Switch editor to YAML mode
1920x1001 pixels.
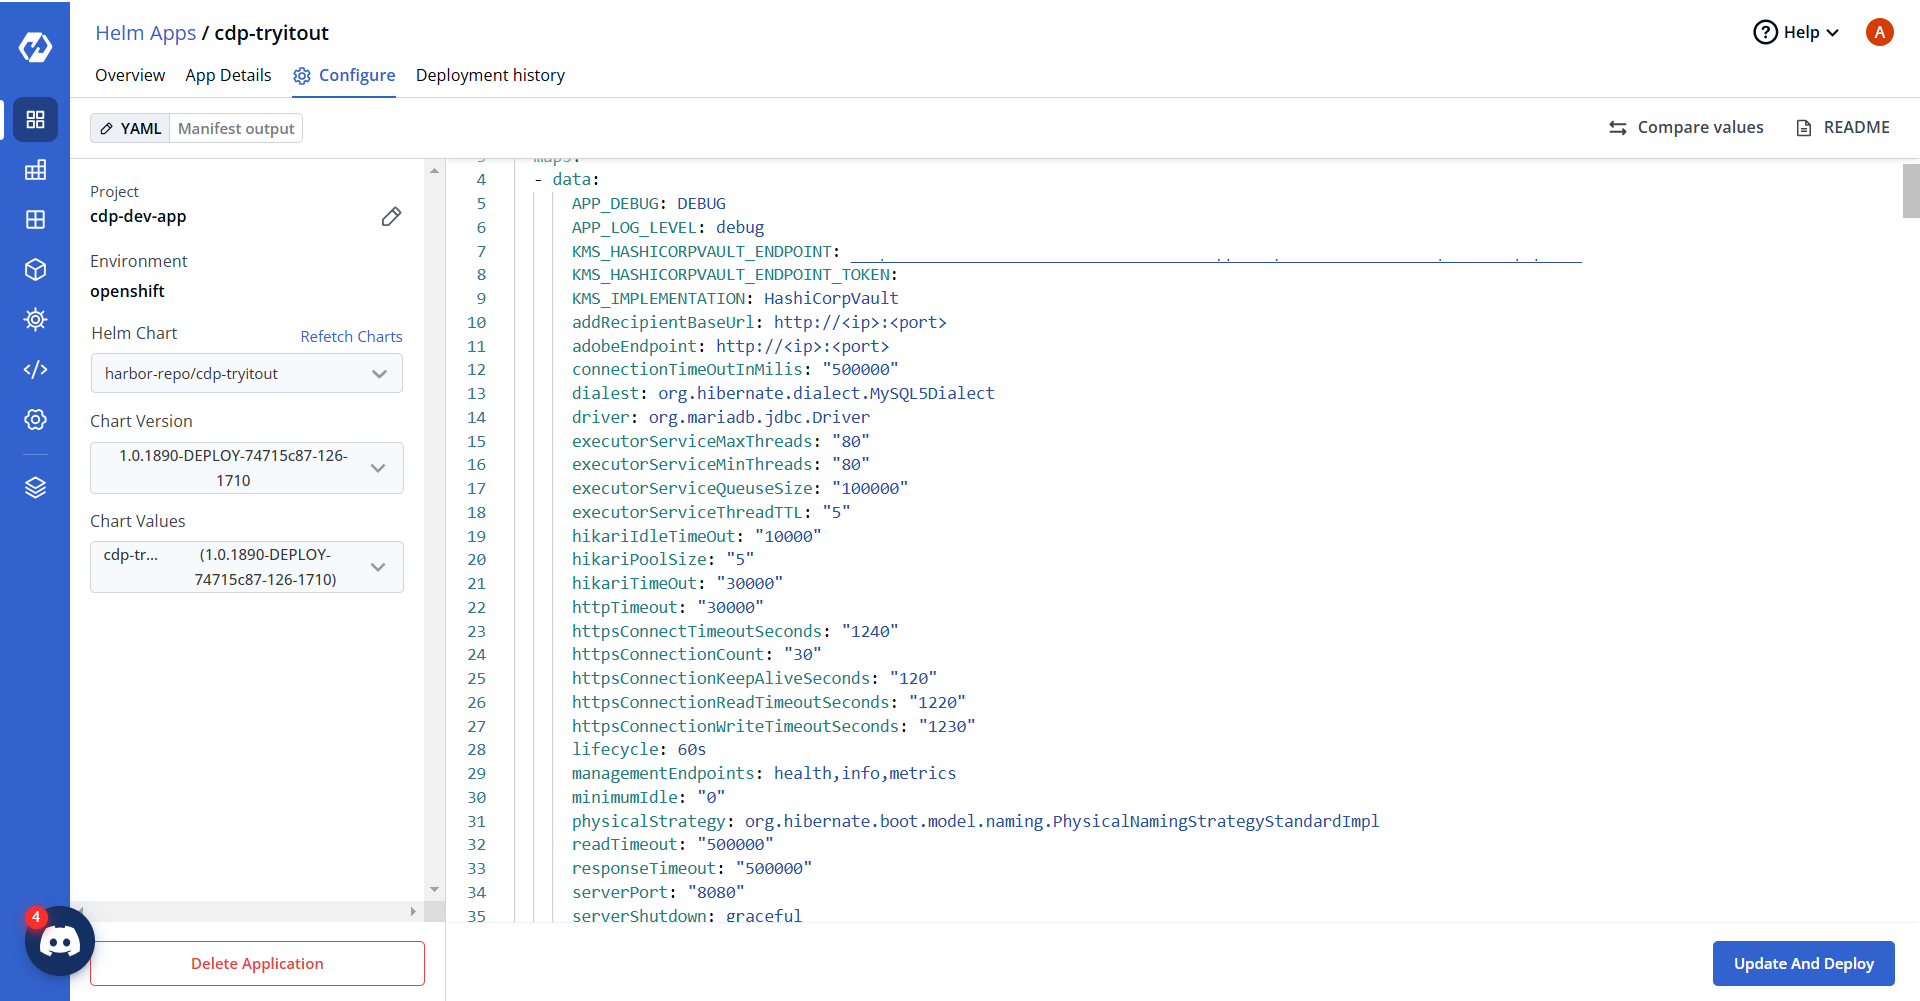[131, 129]
